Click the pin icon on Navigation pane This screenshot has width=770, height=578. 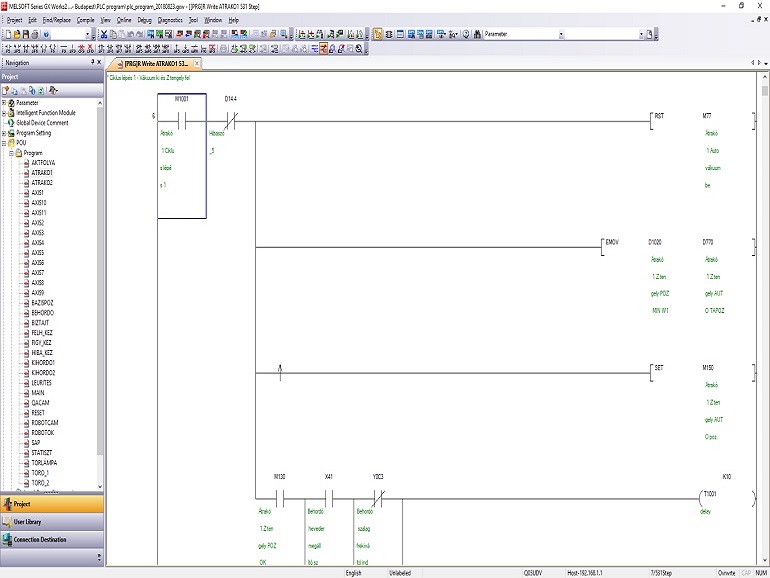[x=92, y=62]
